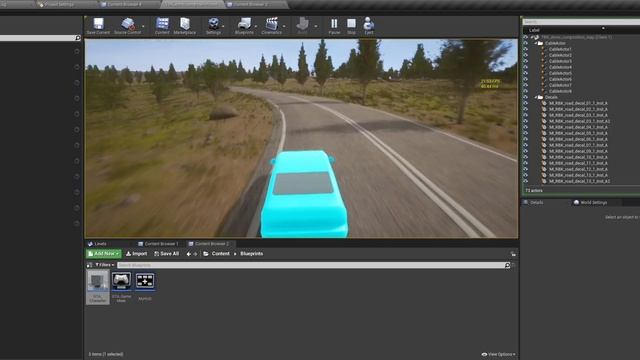Open the Settings dropdown arrow
This screenshot has height=360, width=640.
[224, 26]
